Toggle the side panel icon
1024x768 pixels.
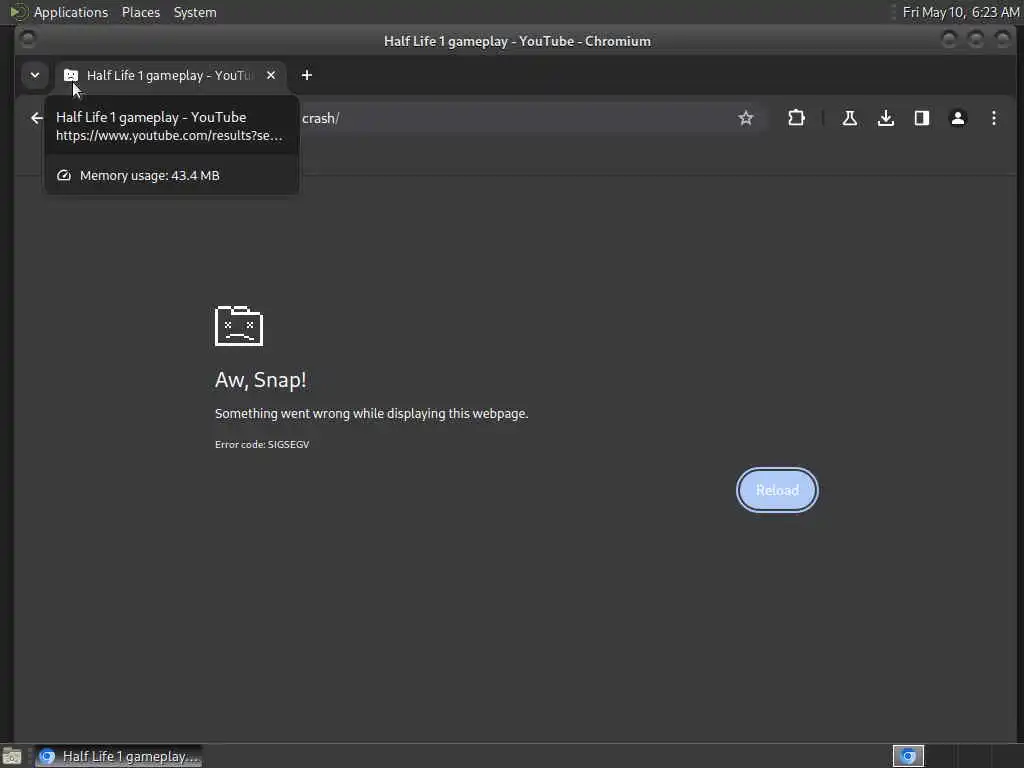[921, 118]
